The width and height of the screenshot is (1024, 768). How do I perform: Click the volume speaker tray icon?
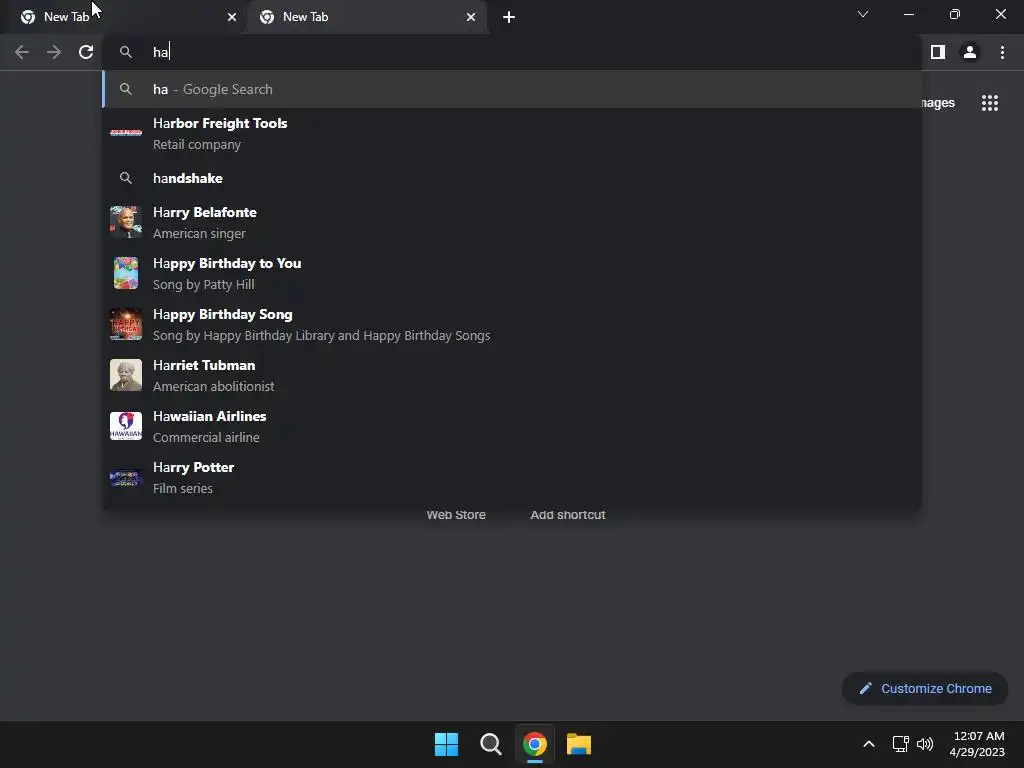coord(925,744)
